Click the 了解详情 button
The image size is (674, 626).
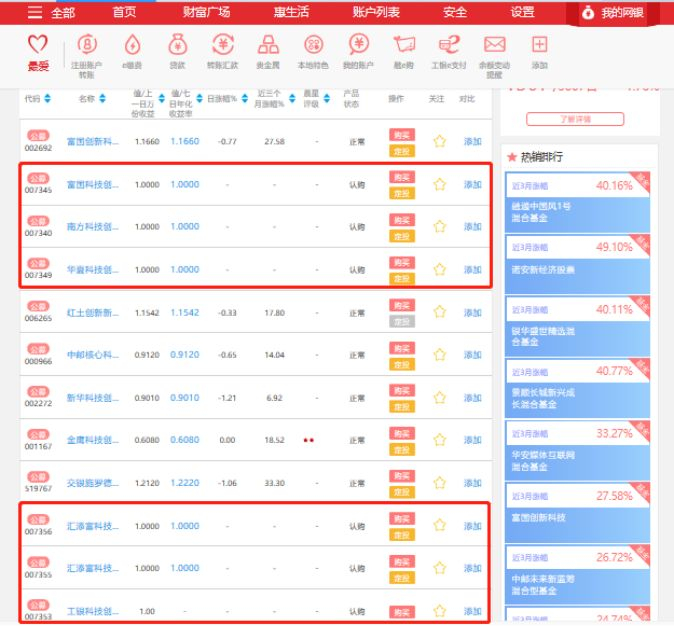coord(575,119)
